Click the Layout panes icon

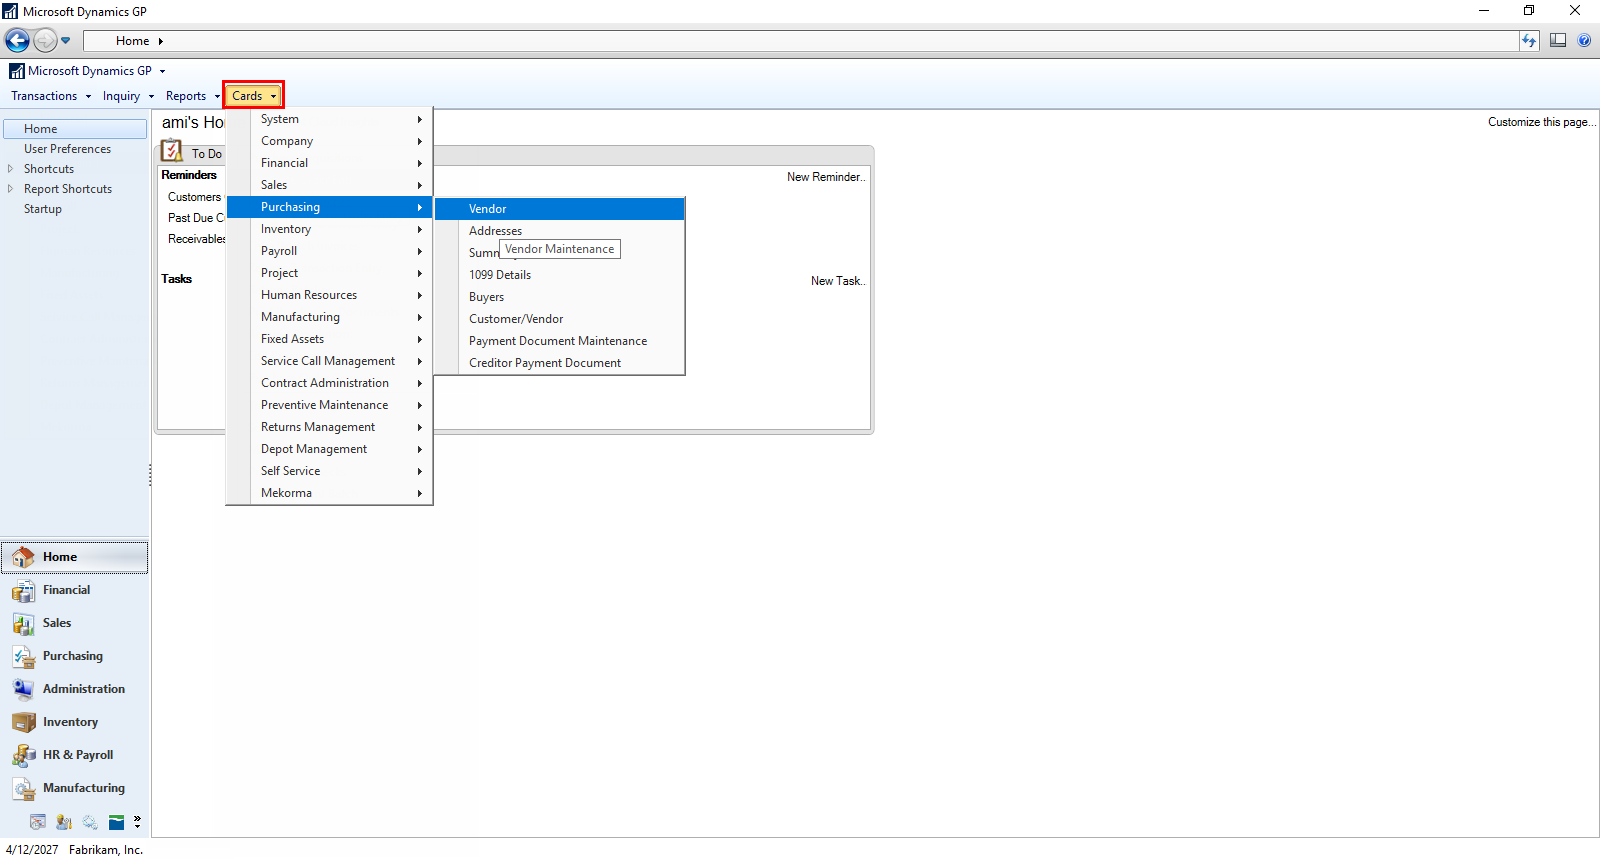[x=1557, y=41]
